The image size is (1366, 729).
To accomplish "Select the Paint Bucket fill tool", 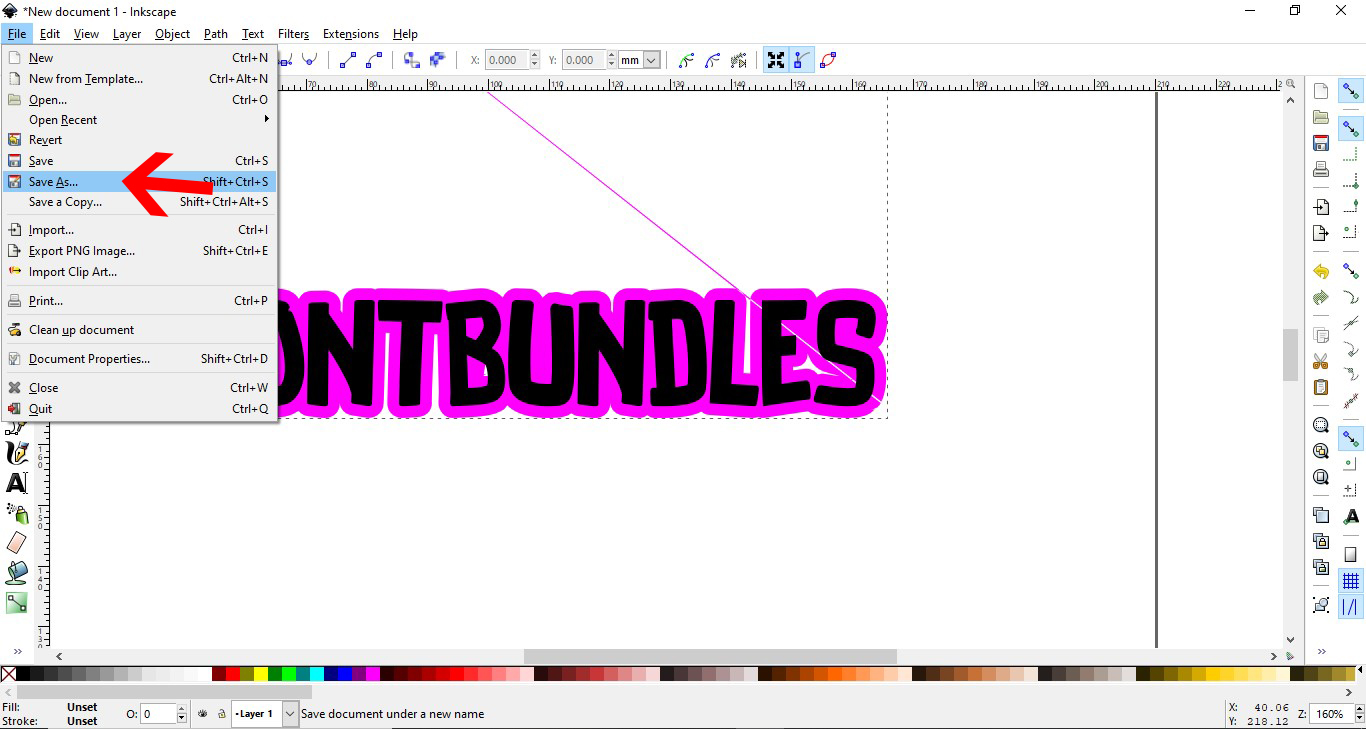I will (x=17, y=573).
